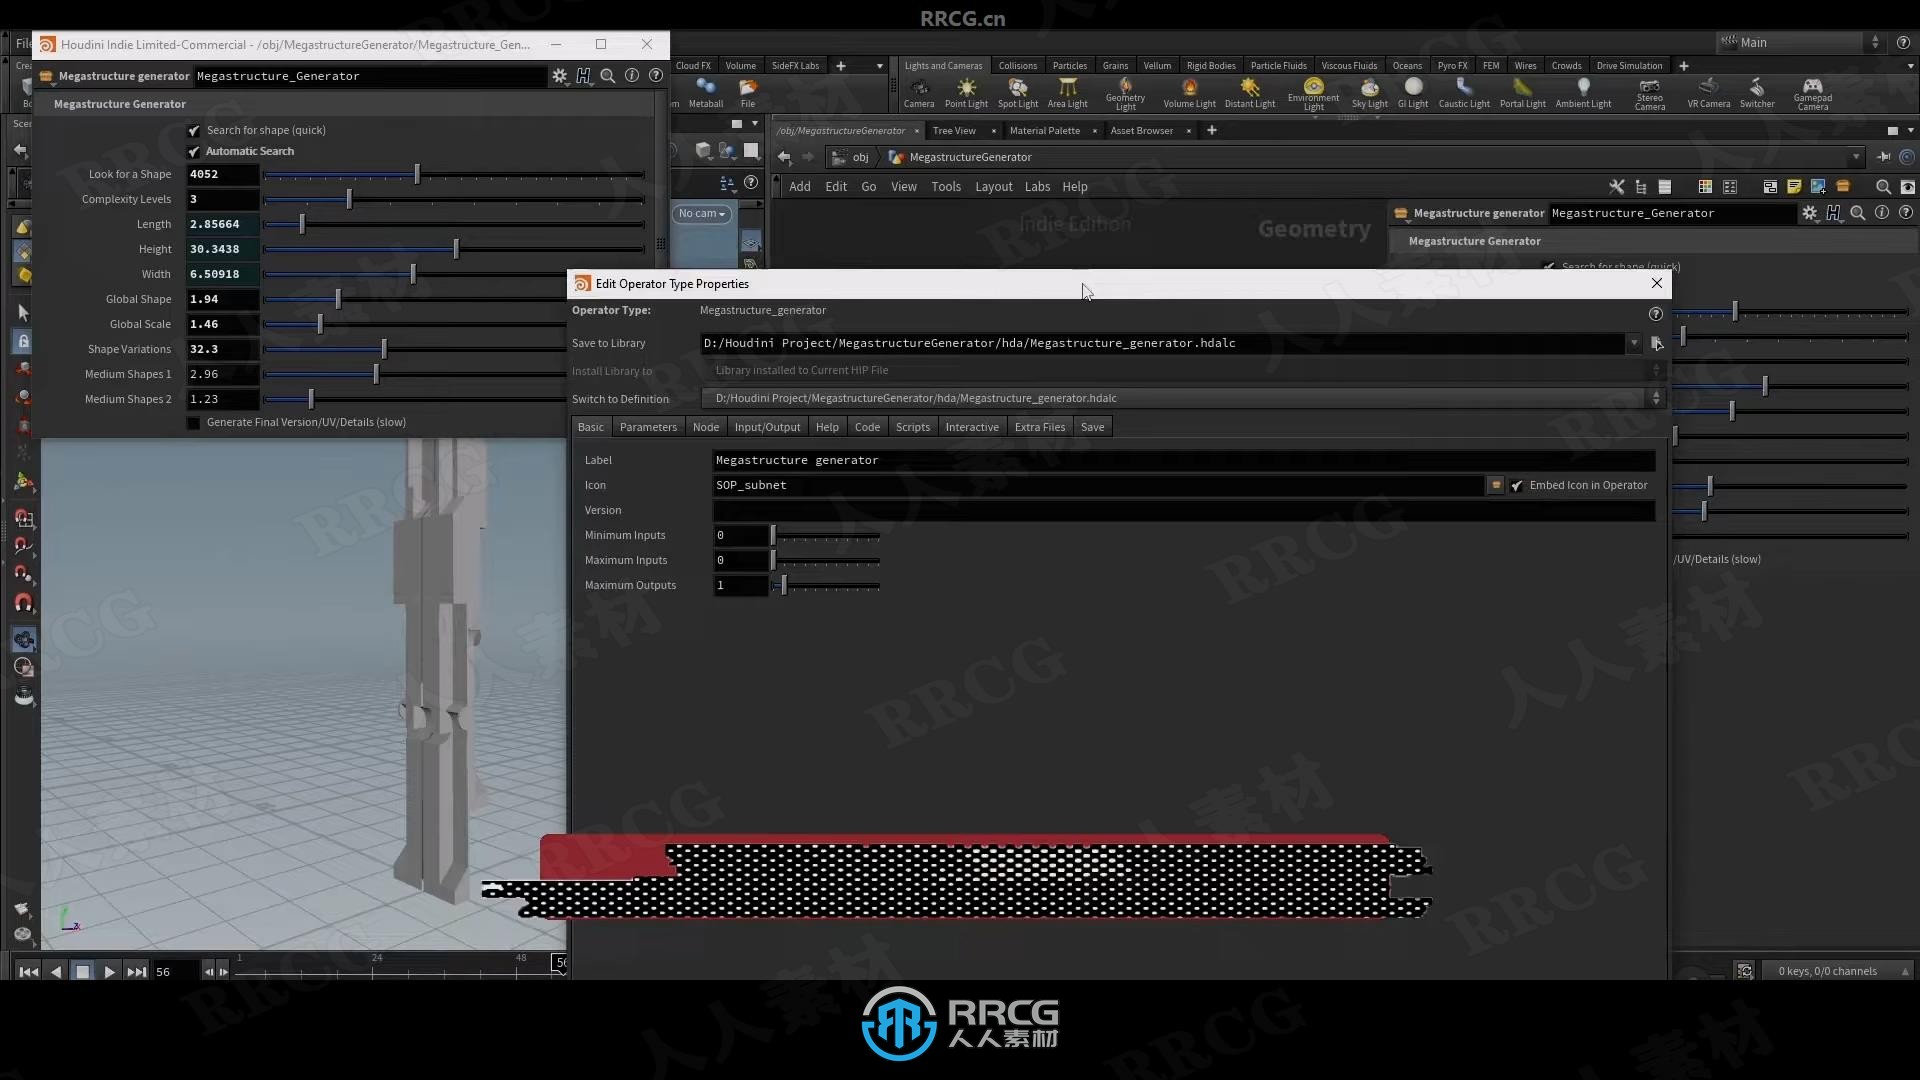This screenshot has height=1080, width=1920.
Task: Open Save to Library path dropdown
Action: coord(1634,343)
